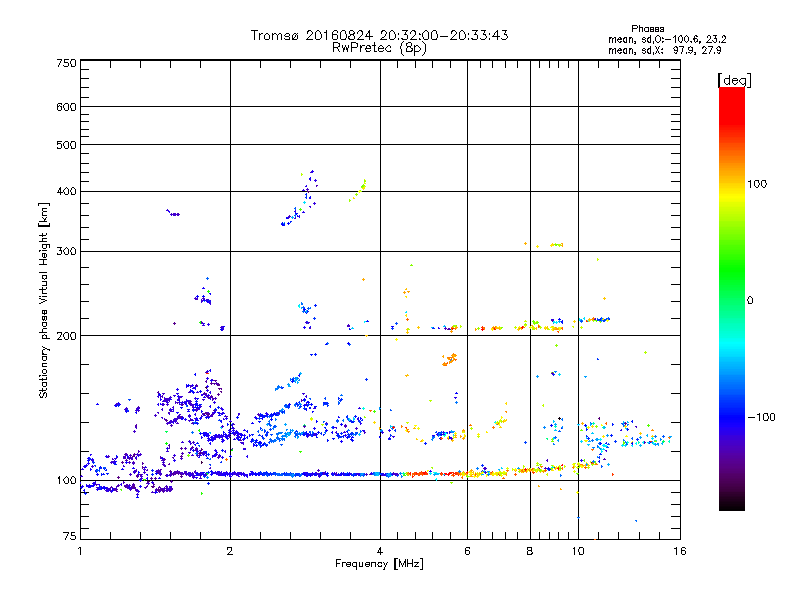Click the x-axis tick label '1'

pos(80,551)
